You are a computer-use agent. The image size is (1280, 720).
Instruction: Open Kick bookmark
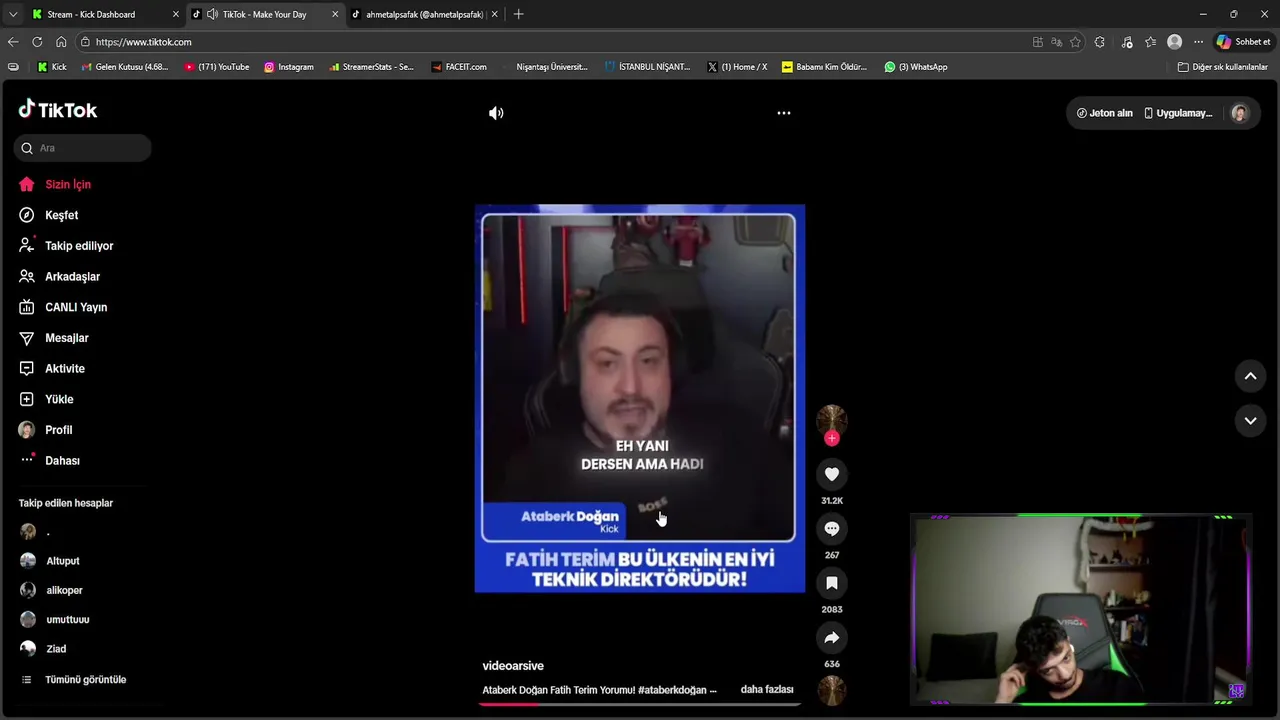52,67
